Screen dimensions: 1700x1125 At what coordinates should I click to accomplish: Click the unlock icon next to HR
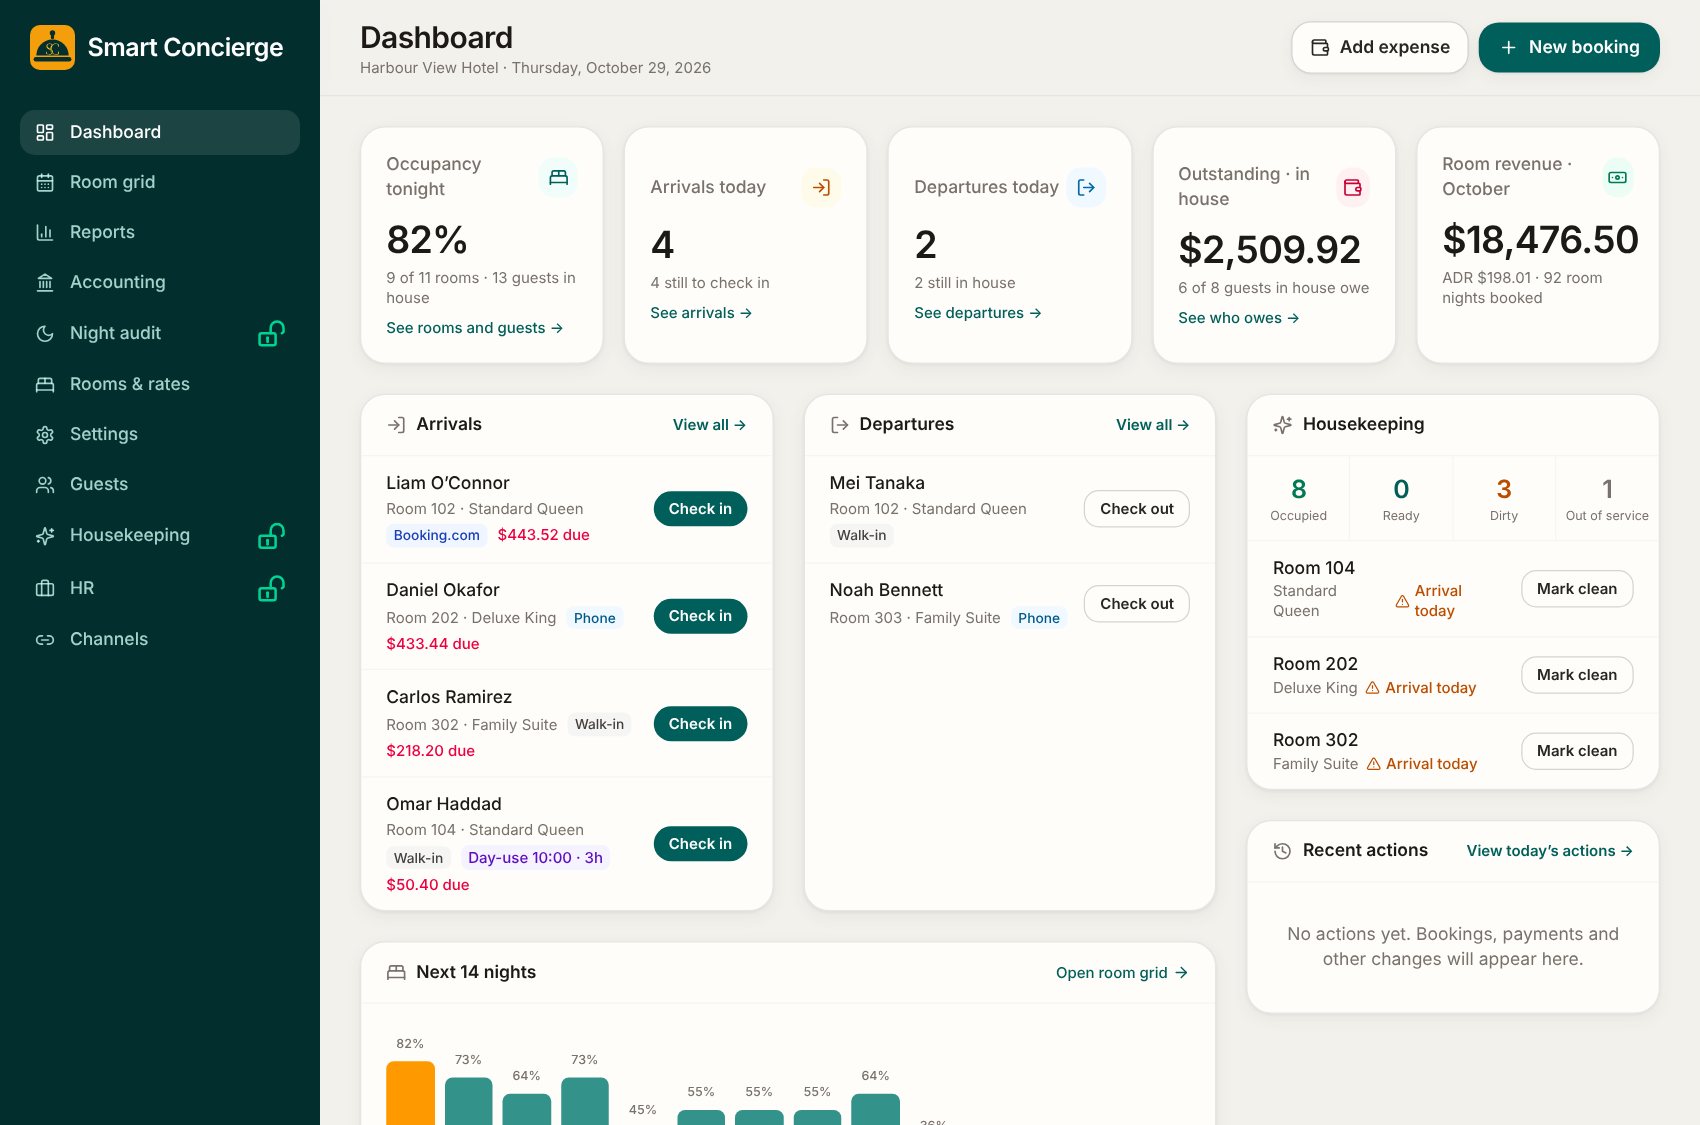click(x=271, y=588)
